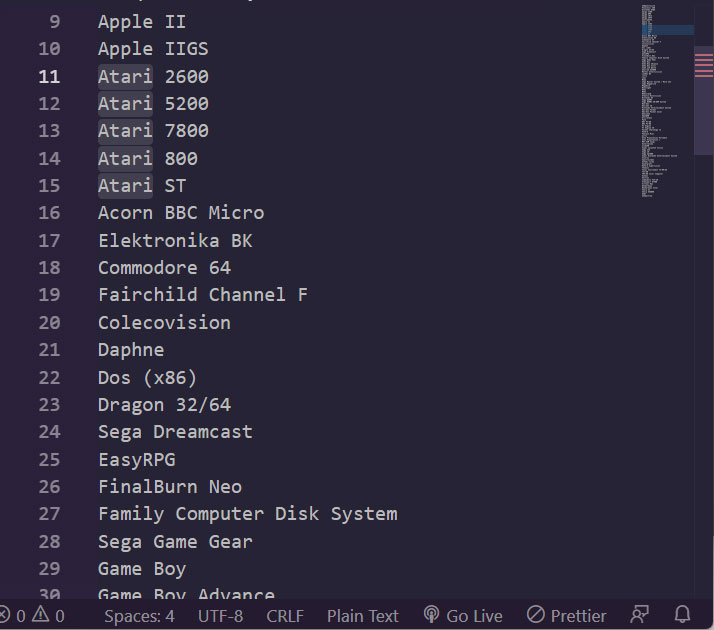
Task: Open the Spaces: 4 indentation setting
Action: pos(139,616)
